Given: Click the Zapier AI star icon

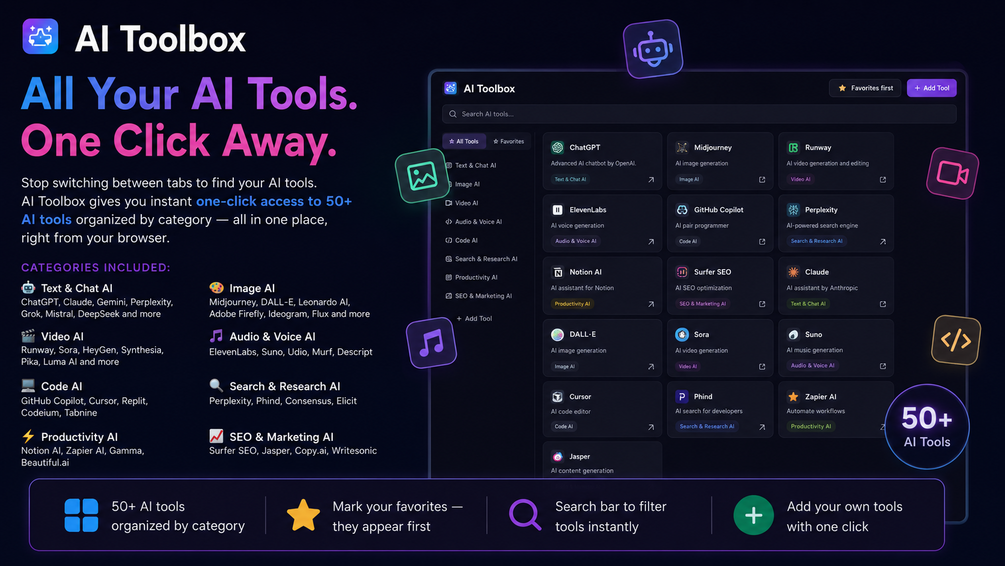Looking at the screenshot, I should click(x=793, y=396).
